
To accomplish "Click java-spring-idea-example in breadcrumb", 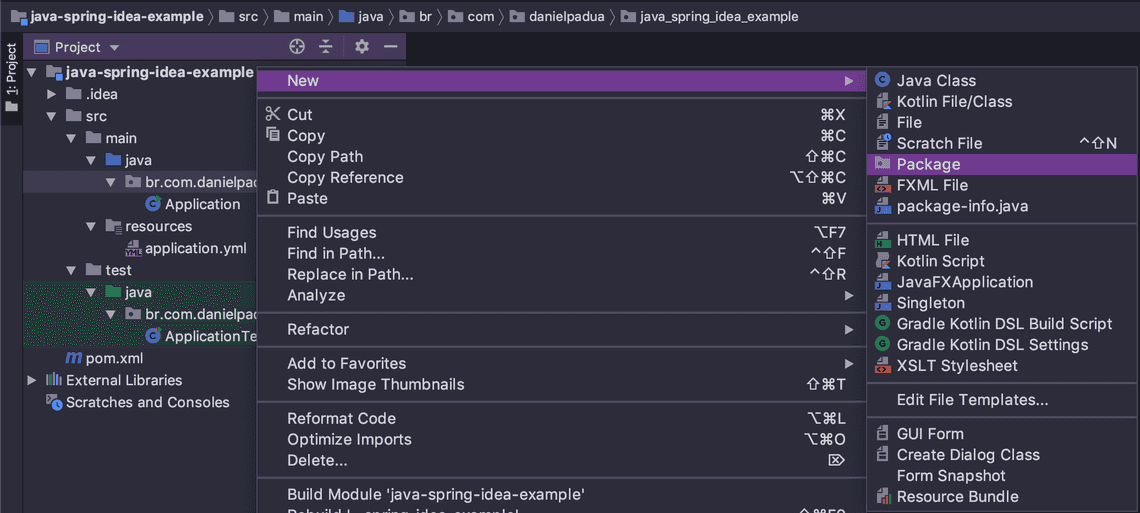I will (x=107, y=17).
